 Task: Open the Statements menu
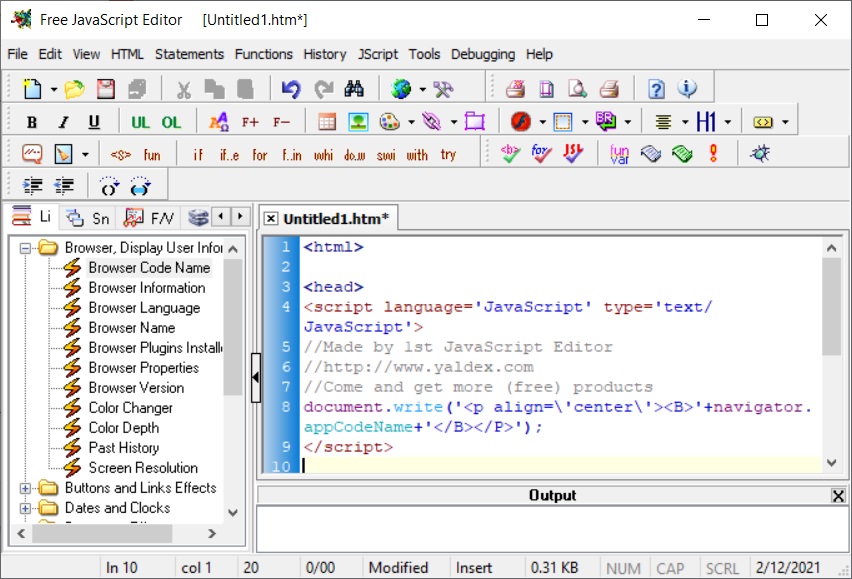point(189,54)
